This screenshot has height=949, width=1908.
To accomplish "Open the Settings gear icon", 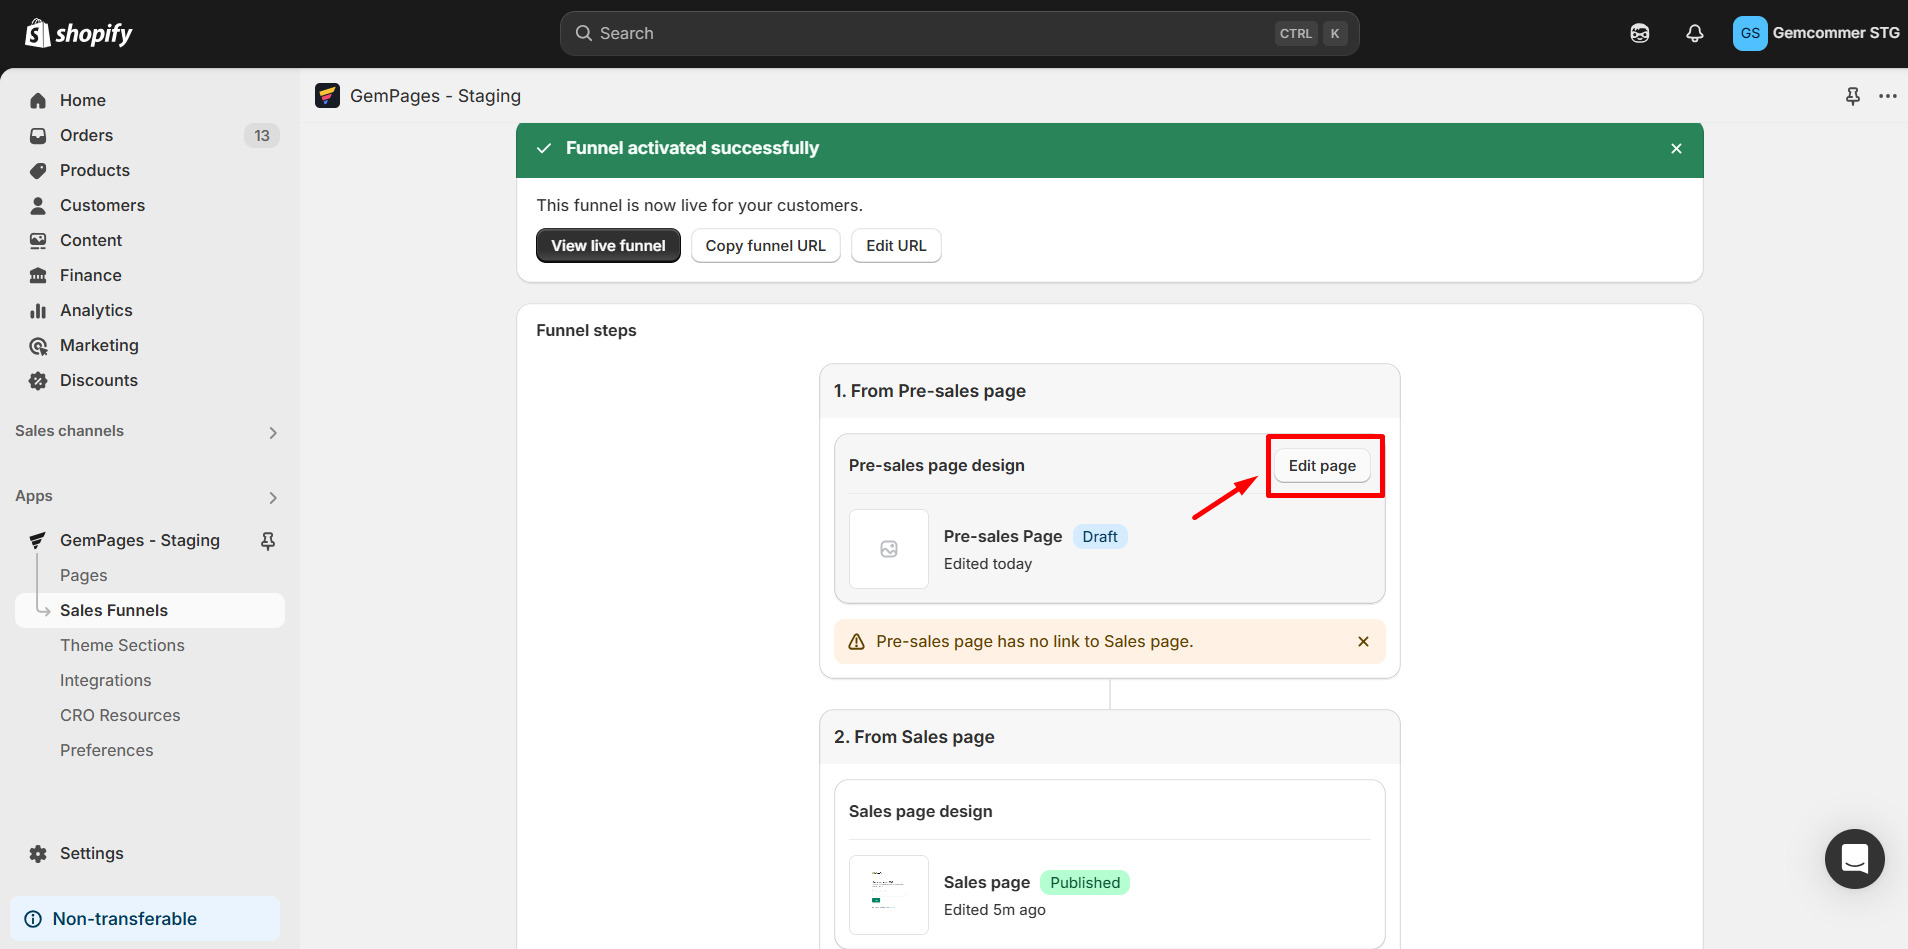I will click(x=37, y=853).
